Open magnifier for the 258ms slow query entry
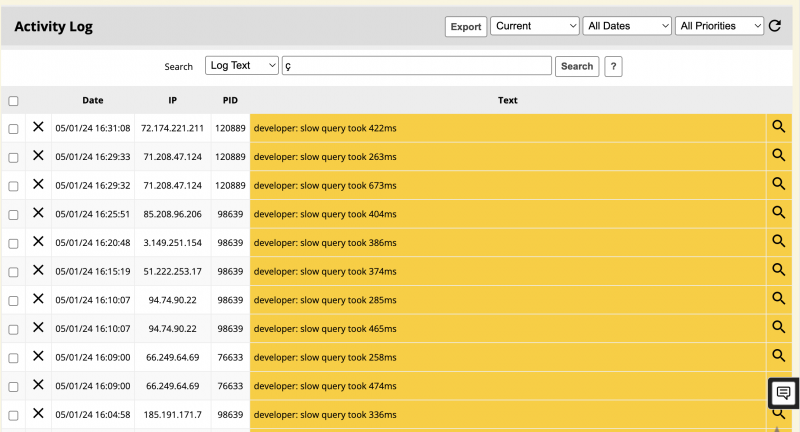Viewport: 800px width, 432px height. 778,356
